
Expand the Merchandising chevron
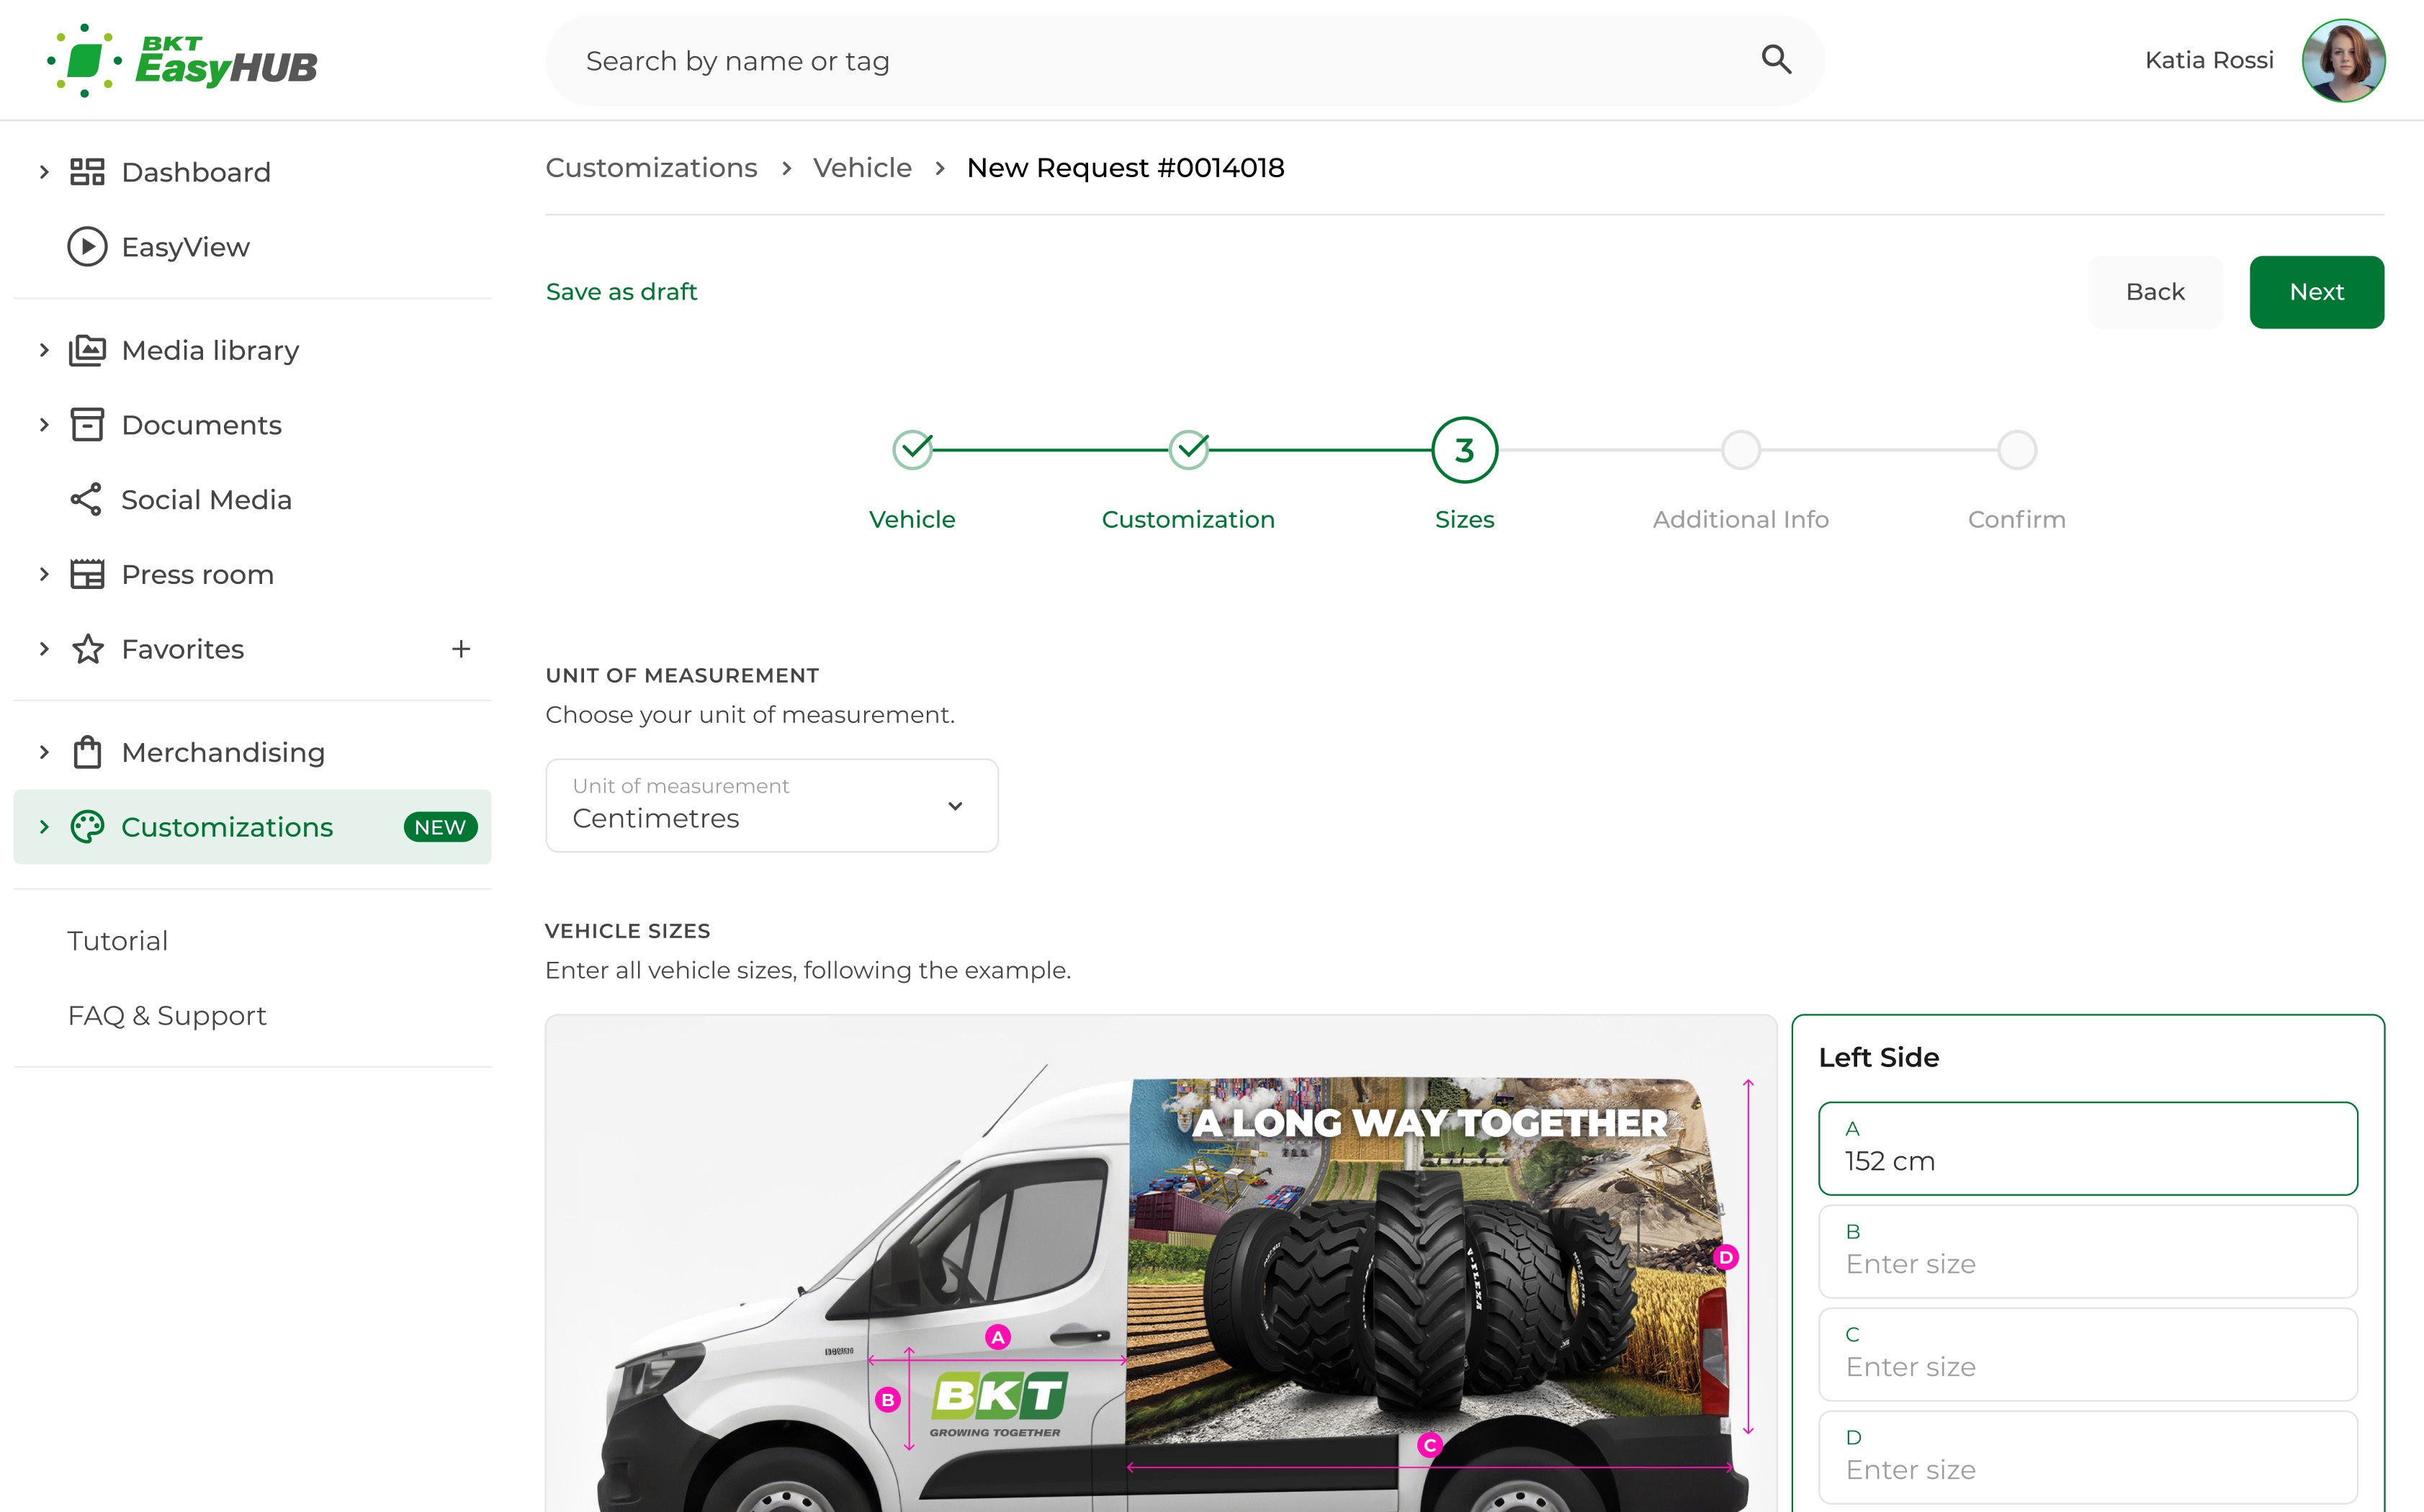pyautogui.click(x=44, y=752)
